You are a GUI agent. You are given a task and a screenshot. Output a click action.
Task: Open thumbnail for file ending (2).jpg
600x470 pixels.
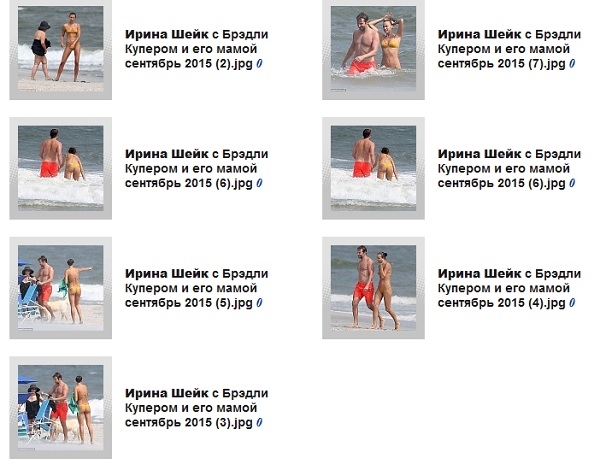pos(60,49)
